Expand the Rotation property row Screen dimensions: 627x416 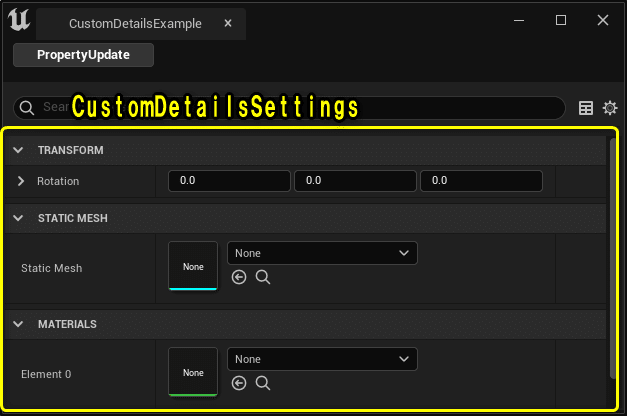[21, 181]
